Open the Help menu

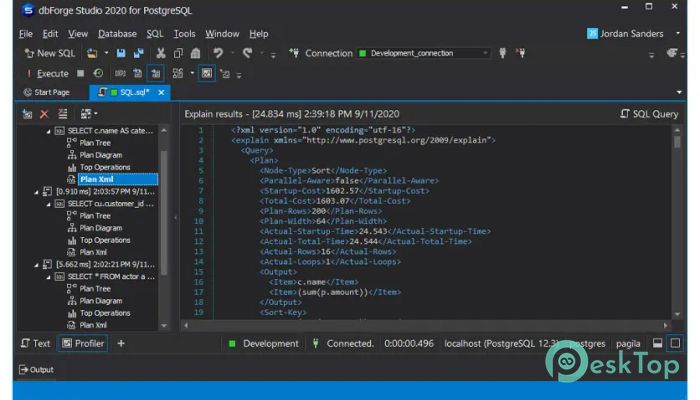coord(258,34)
